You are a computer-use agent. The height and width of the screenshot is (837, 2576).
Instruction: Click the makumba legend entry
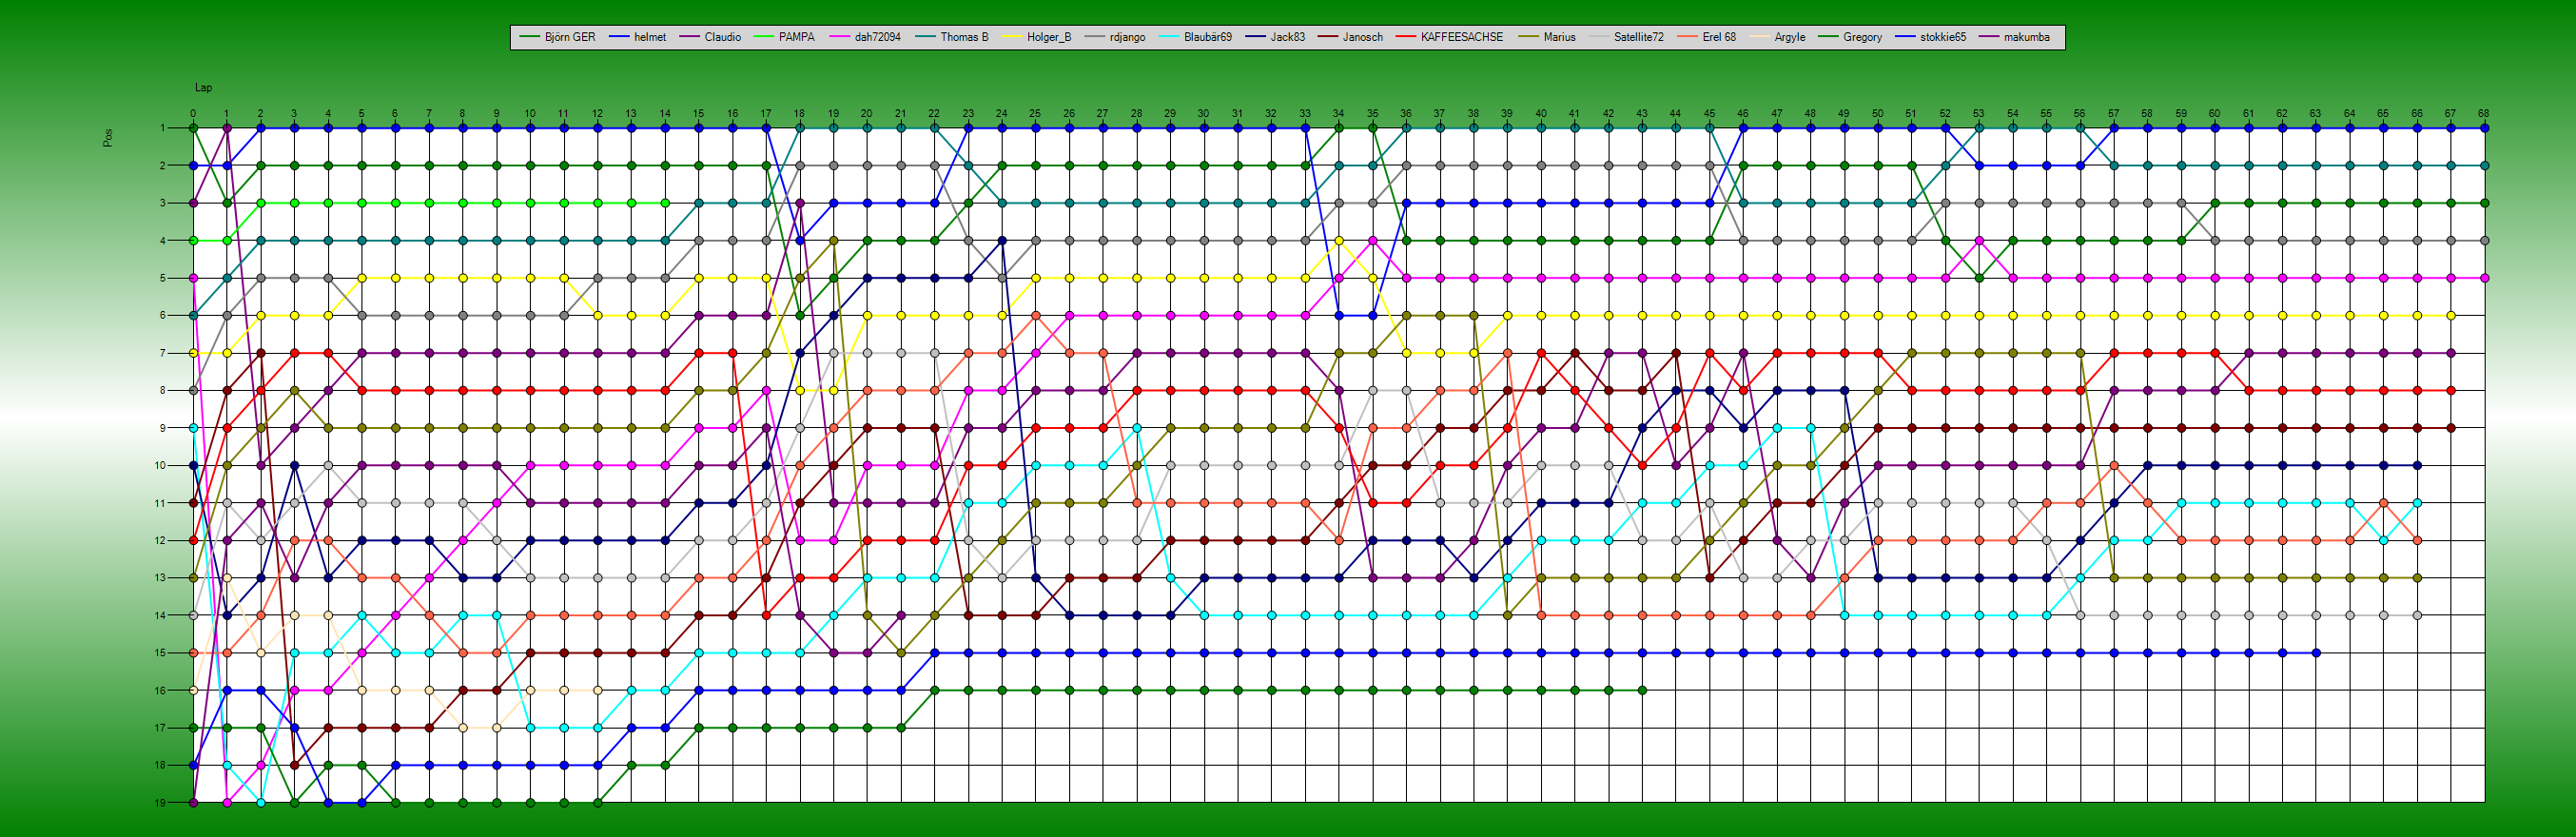click(x=2026, y=37)
